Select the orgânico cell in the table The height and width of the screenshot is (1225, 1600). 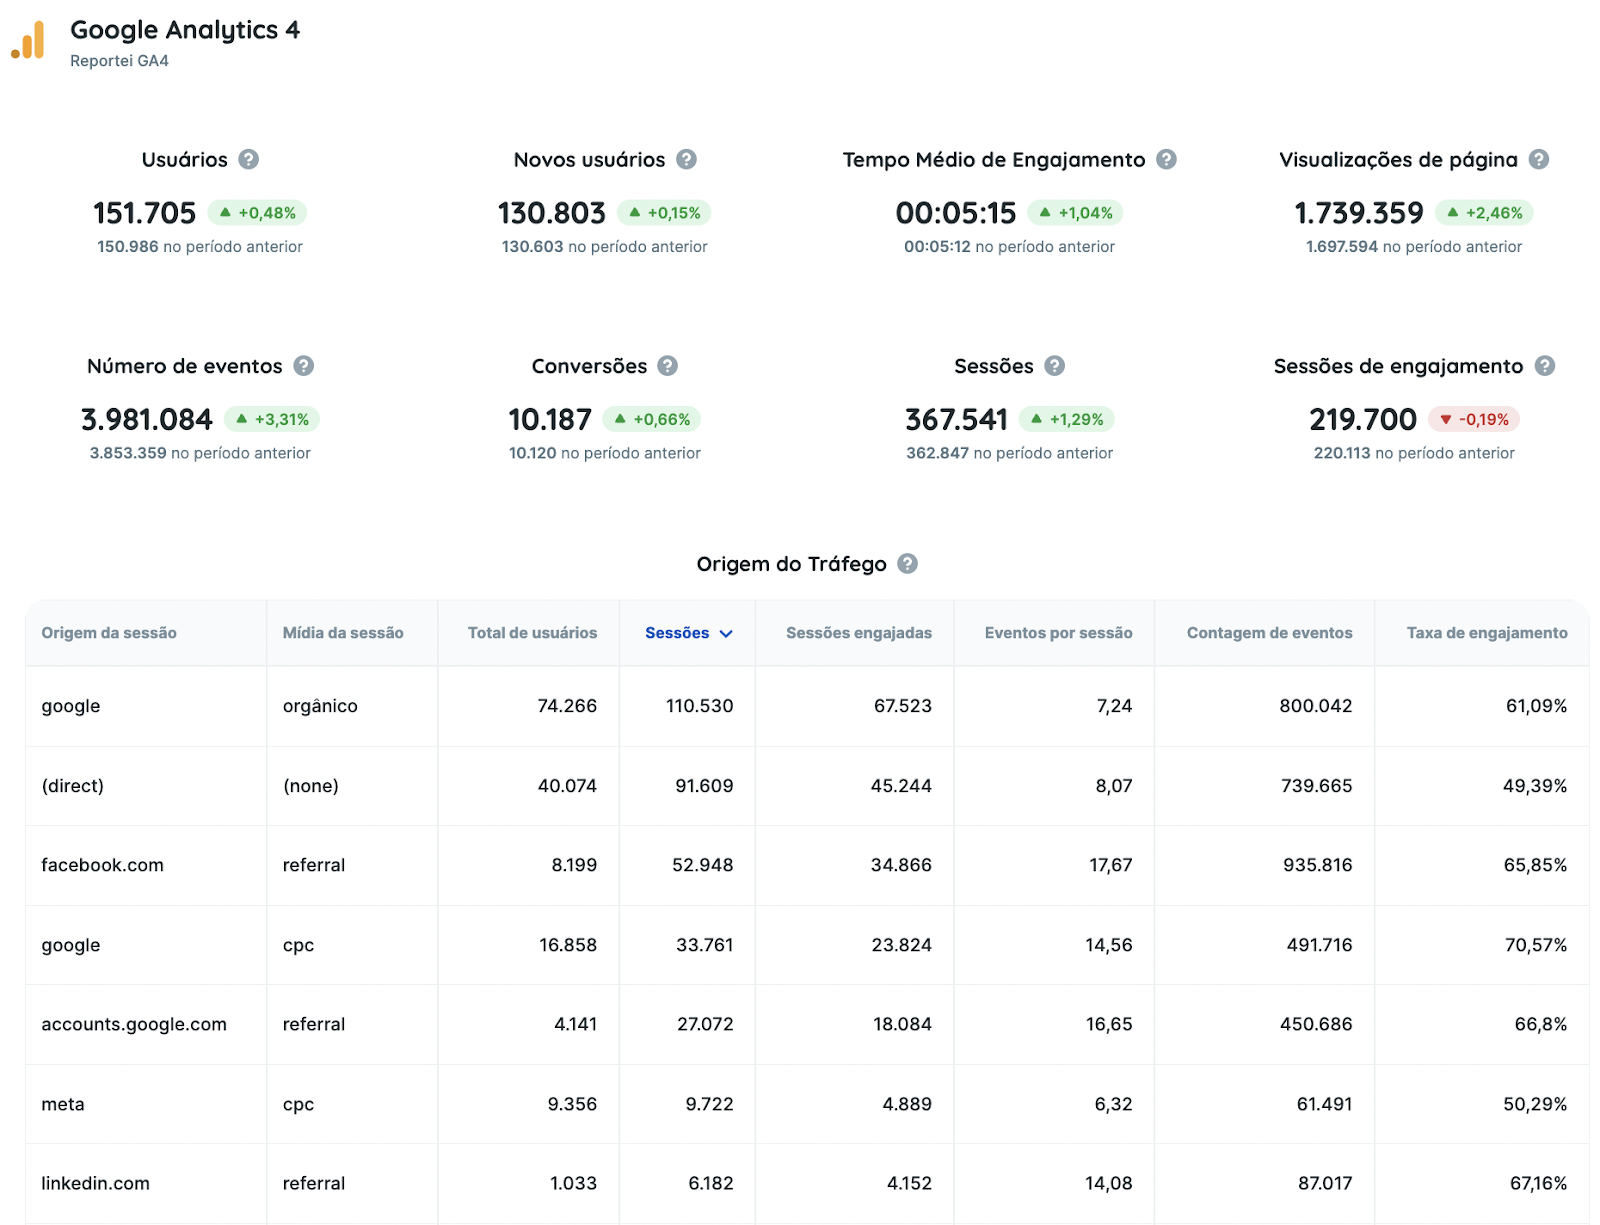coord(320,706)
